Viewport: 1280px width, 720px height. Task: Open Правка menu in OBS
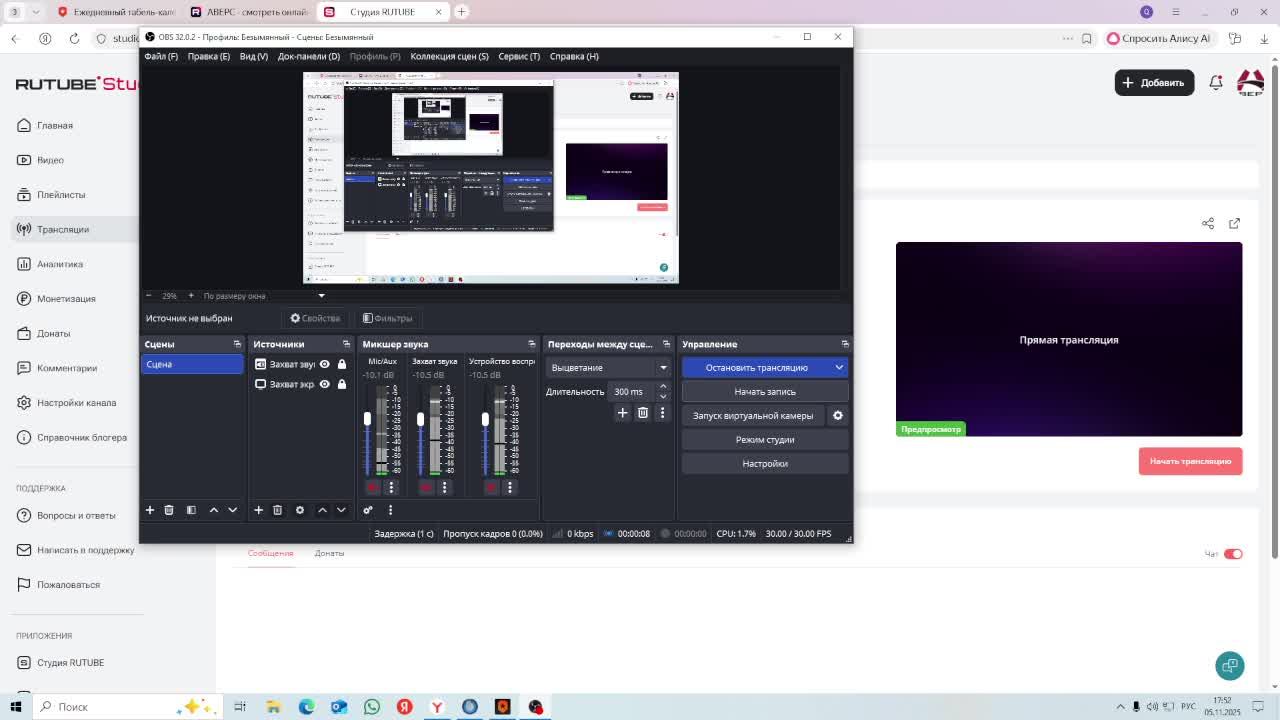pyautogui.click(x=209, y=56)
